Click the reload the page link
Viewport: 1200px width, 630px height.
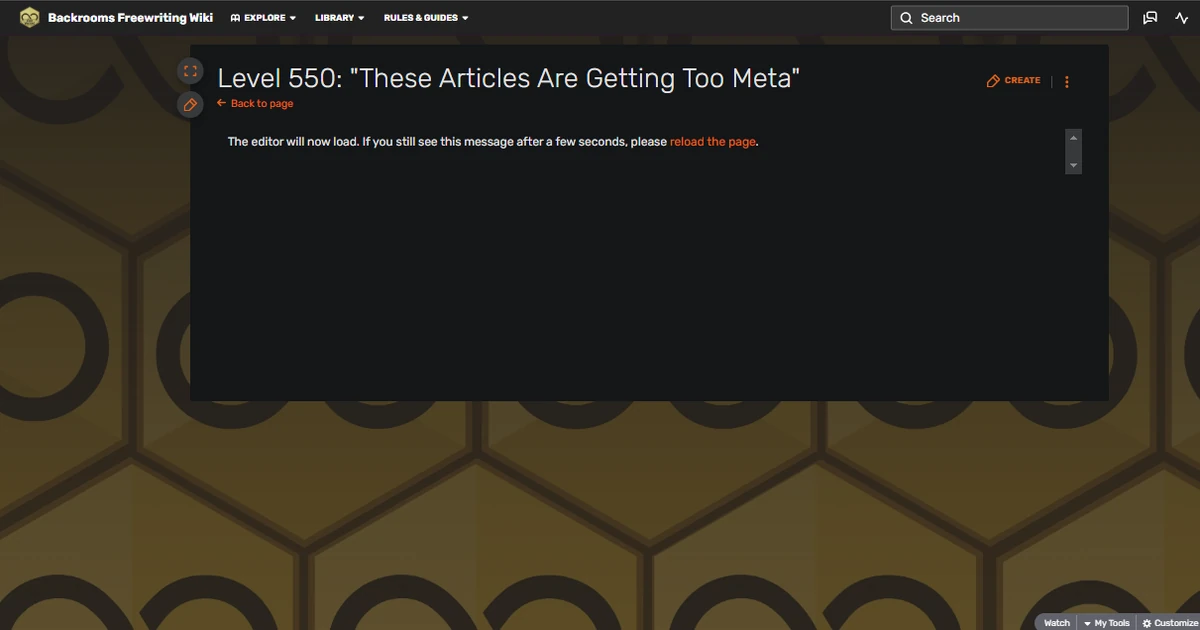point(712,141)
